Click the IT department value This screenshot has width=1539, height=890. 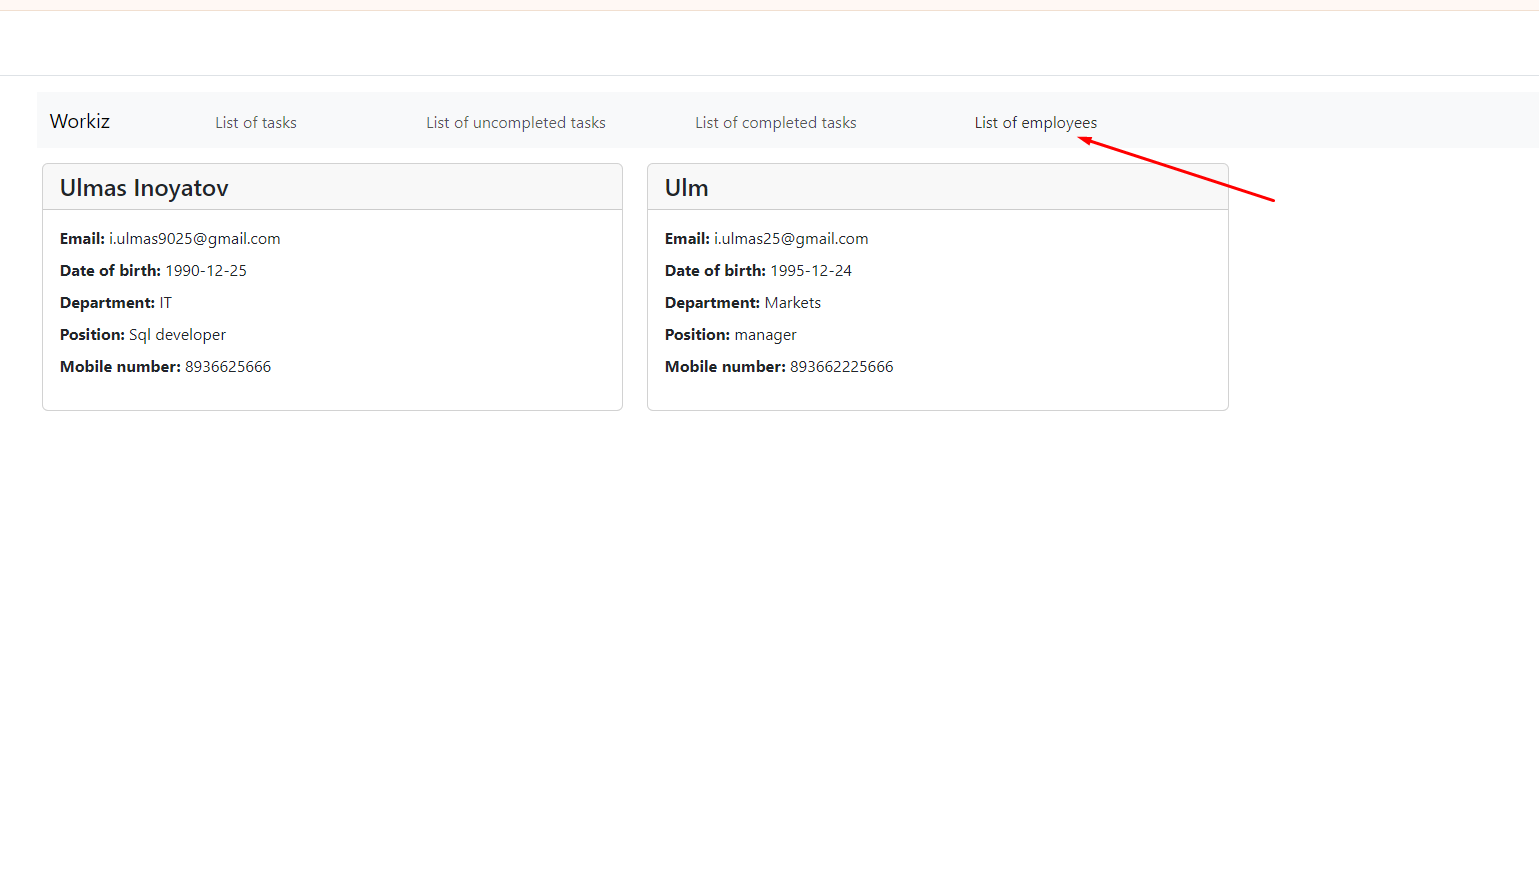click(x=166, y=303)
